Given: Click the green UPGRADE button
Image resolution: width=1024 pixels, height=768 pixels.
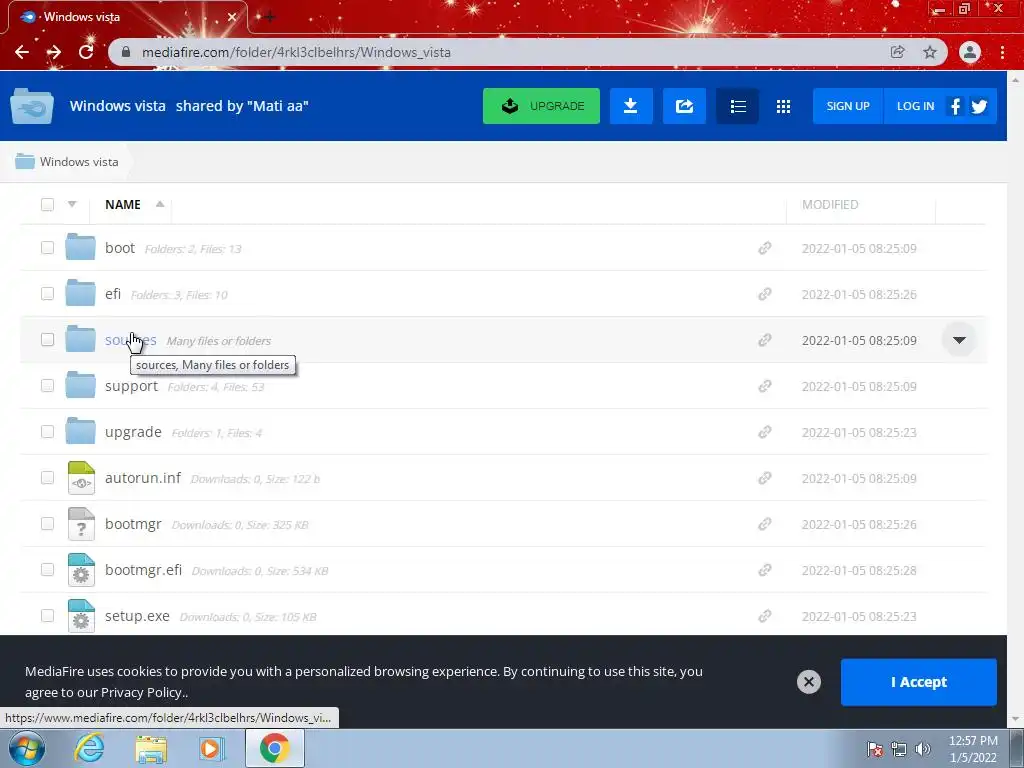Looking at the screenshot, I should pyautogui.click(x=541, y=106).
